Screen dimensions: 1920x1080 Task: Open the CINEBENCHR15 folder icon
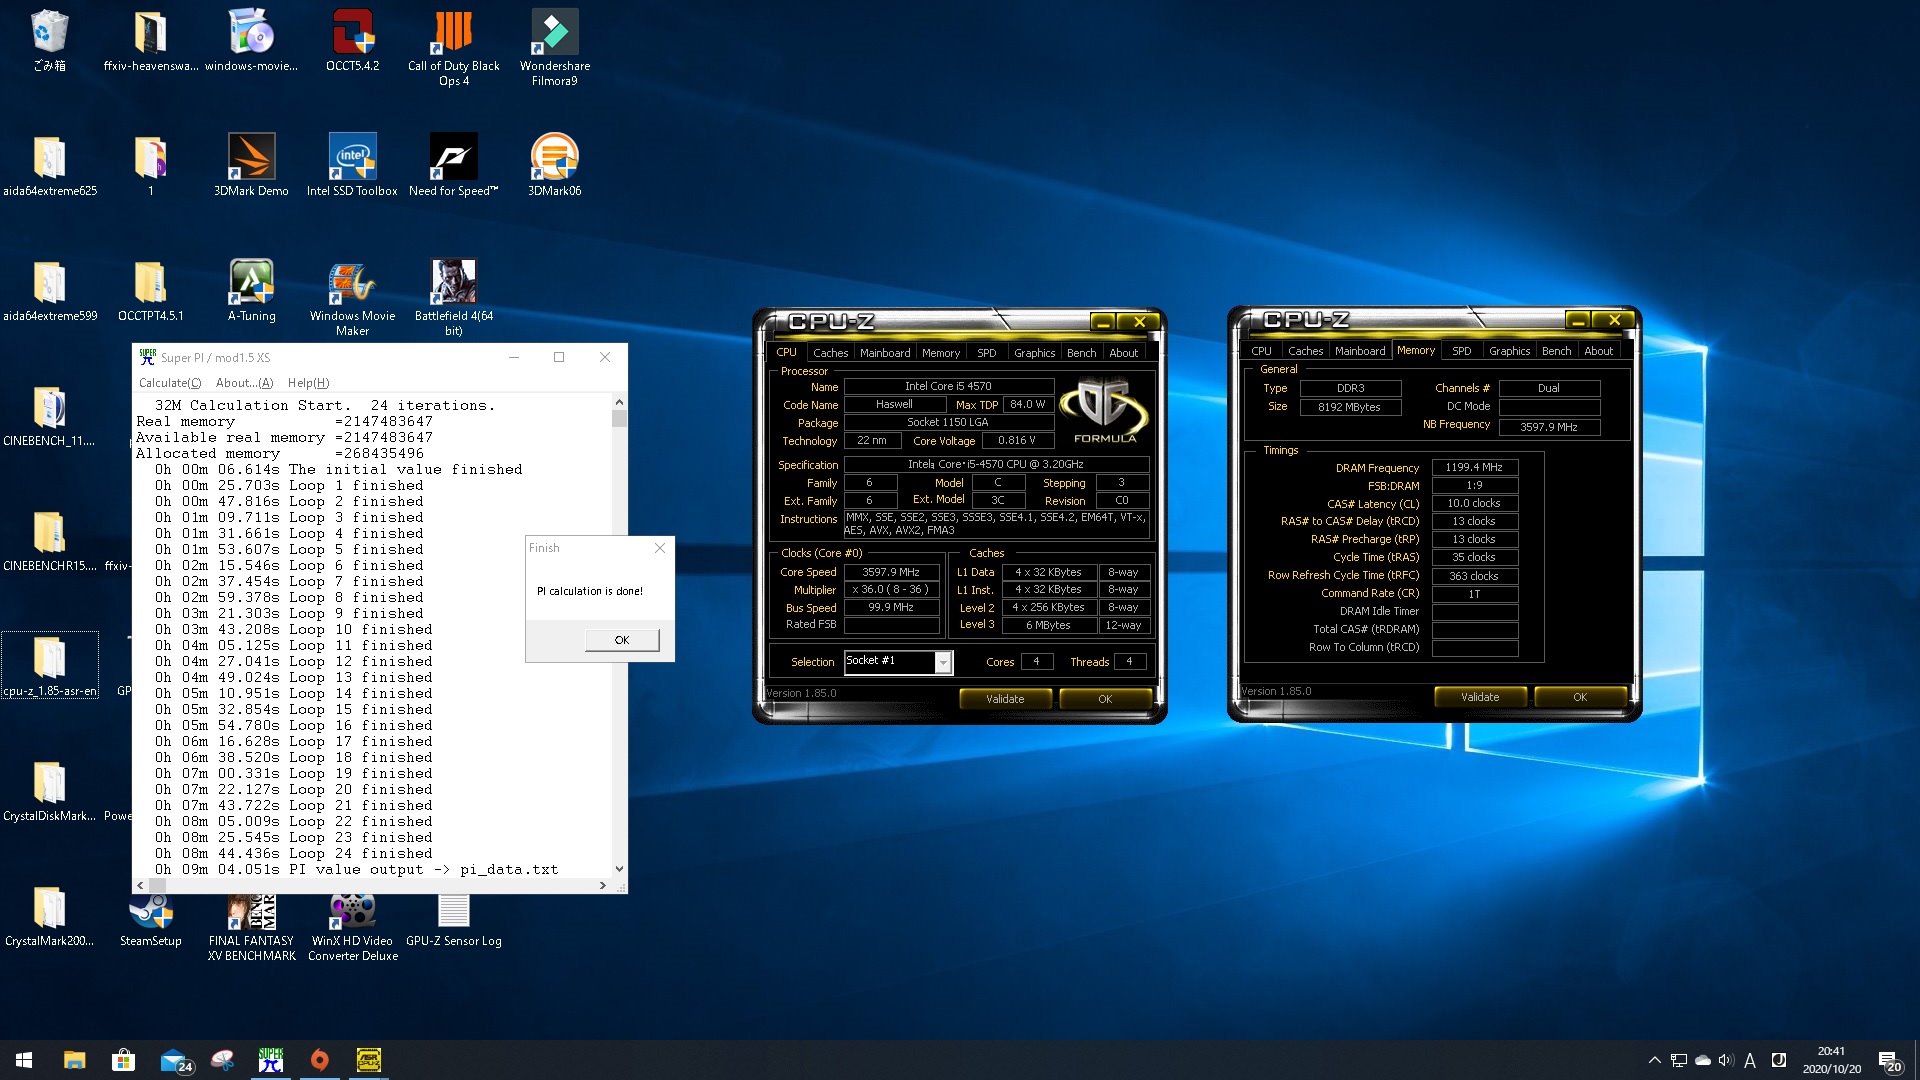[x=49, y=540]
